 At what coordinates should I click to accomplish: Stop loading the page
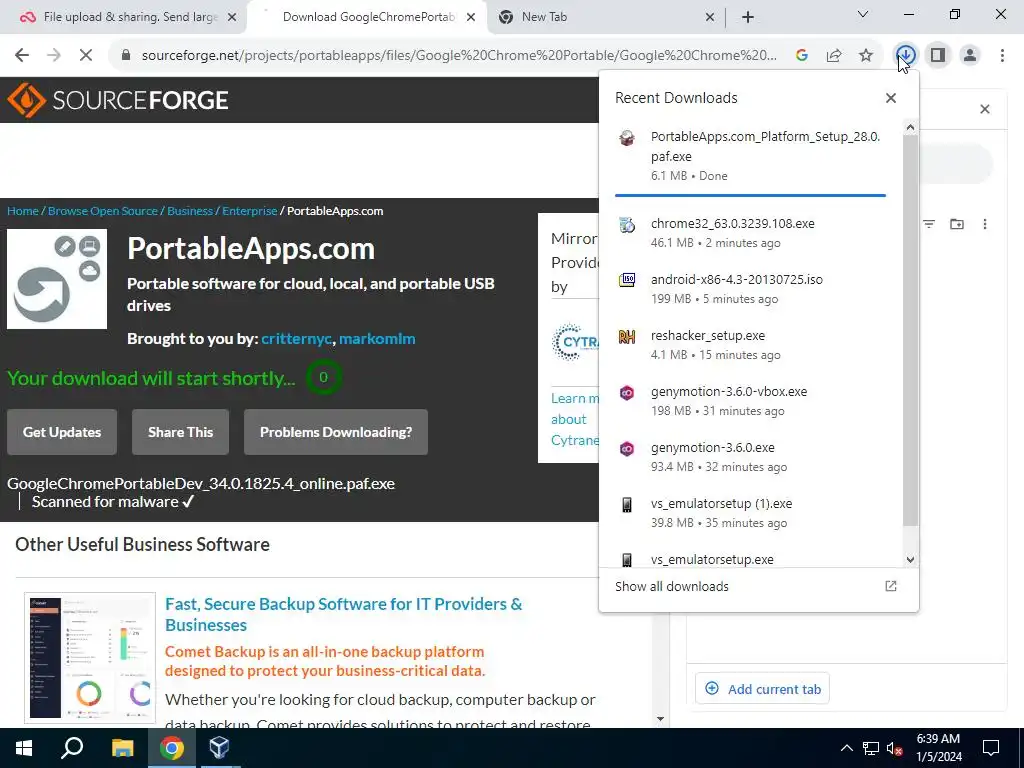point(86,55)
